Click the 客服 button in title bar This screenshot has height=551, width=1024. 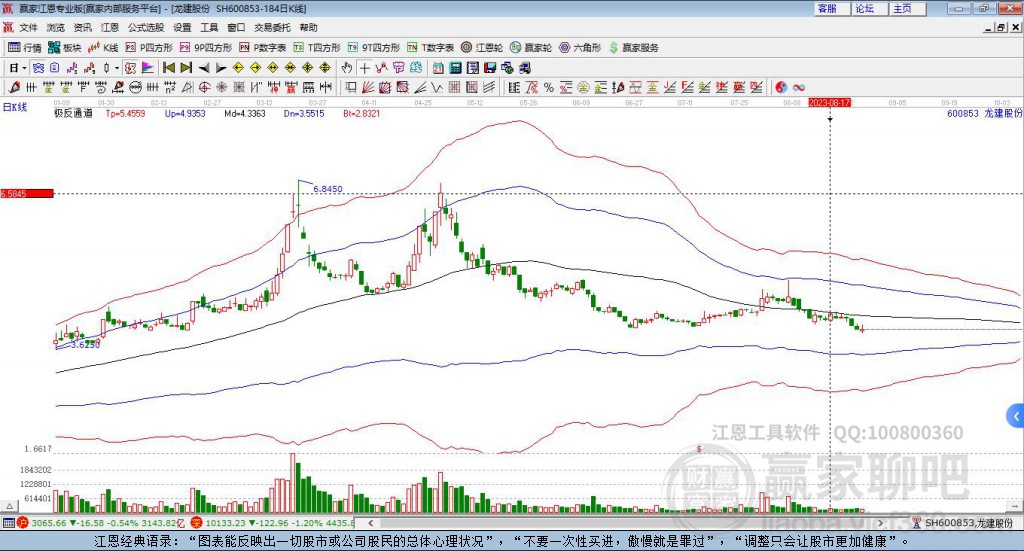tap(831, 8)
